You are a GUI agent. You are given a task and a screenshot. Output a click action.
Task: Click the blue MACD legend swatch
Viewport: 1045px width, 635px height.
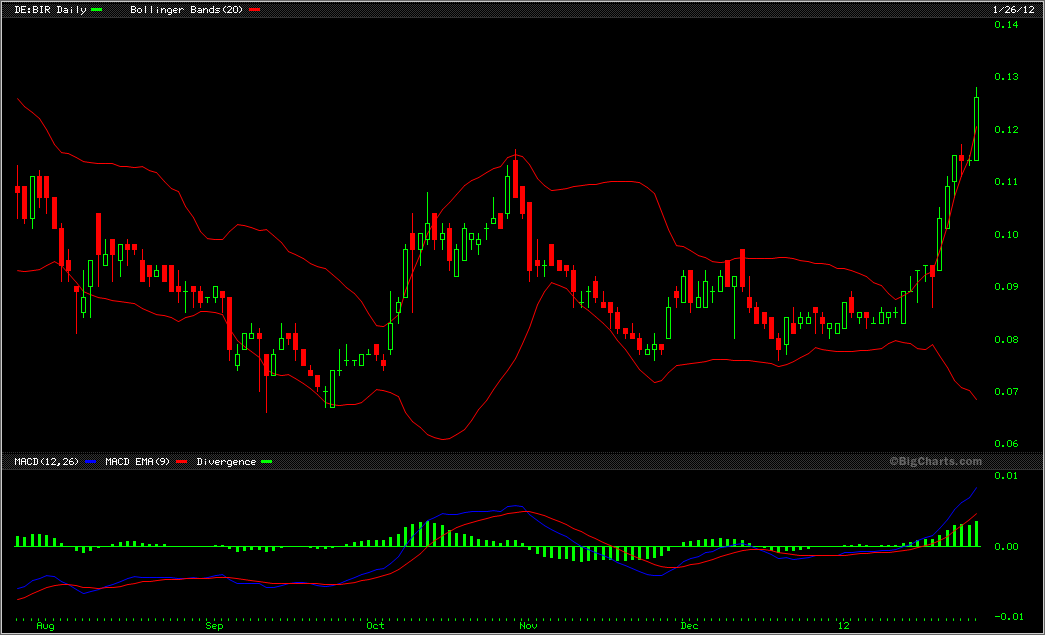pyautogui.click(x=91, y=462)
